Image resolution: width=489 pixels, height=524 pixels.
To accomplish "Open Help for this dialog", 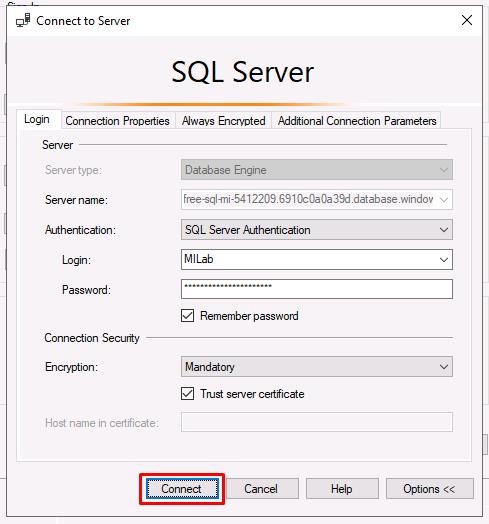I will (342, 489).
